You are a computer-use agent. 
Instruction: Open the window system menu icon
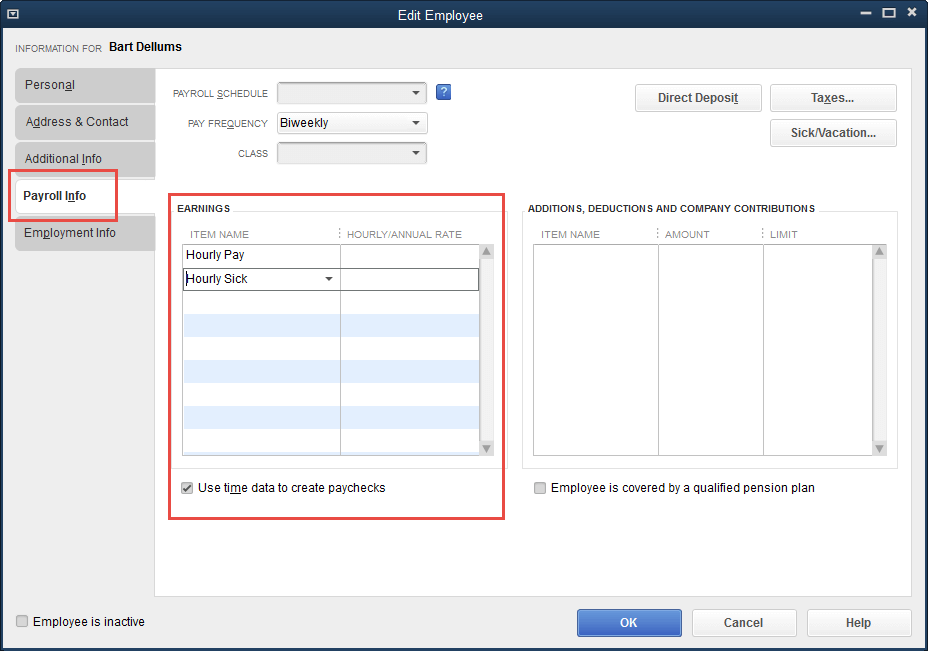12,14
